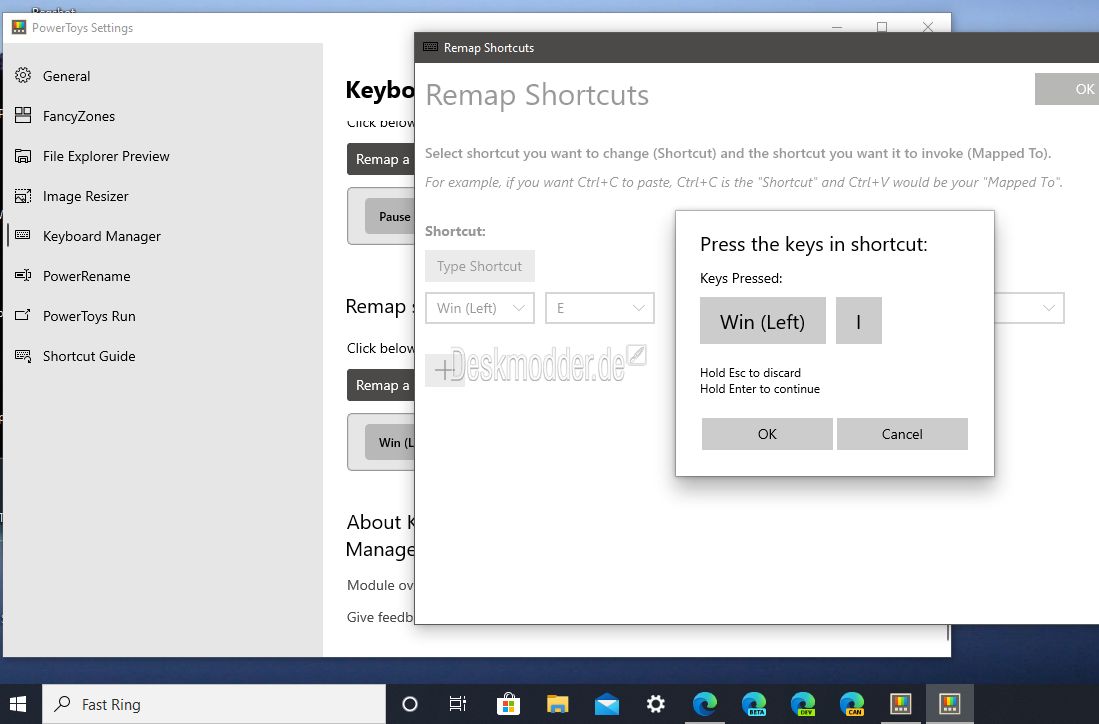Click the Module overview link

(381, 585)
